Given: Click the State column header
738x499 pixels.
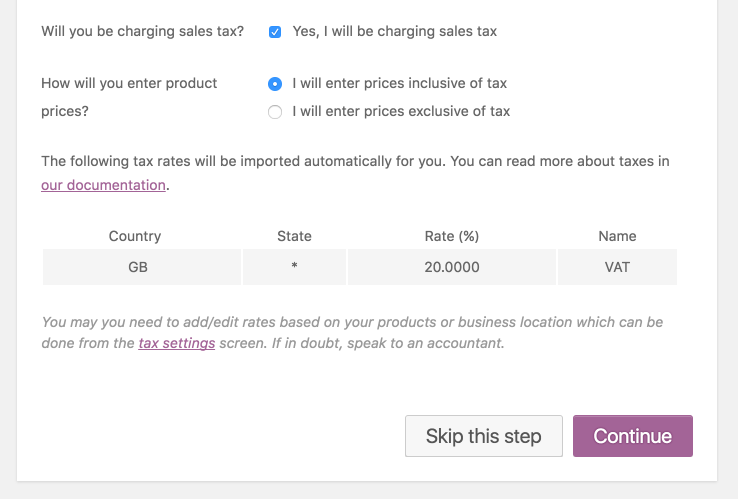Looking at the screenshot, I should (294, 236).
